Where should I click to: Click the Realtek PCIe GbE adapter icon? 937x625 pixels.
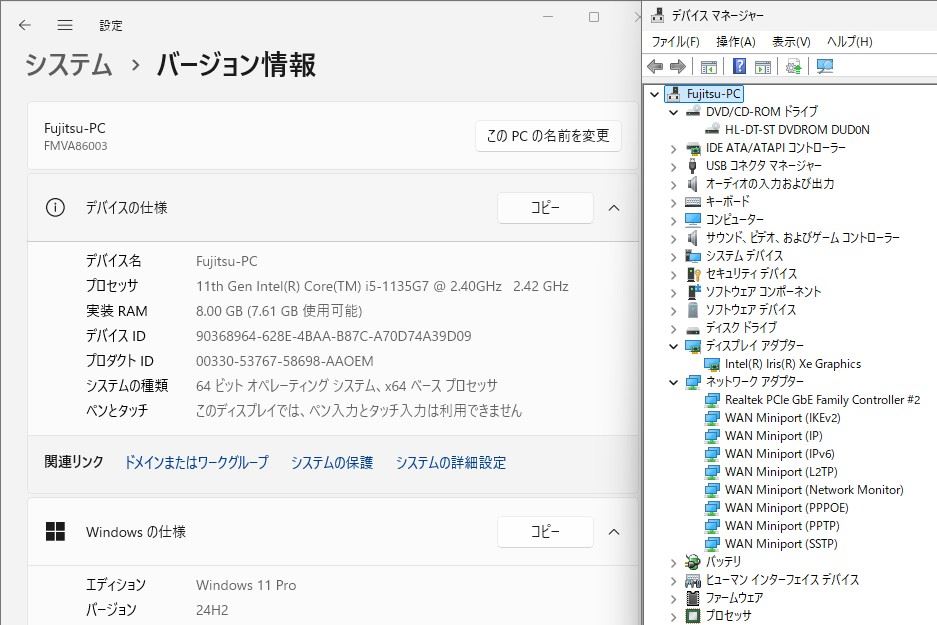click(712, 400)
